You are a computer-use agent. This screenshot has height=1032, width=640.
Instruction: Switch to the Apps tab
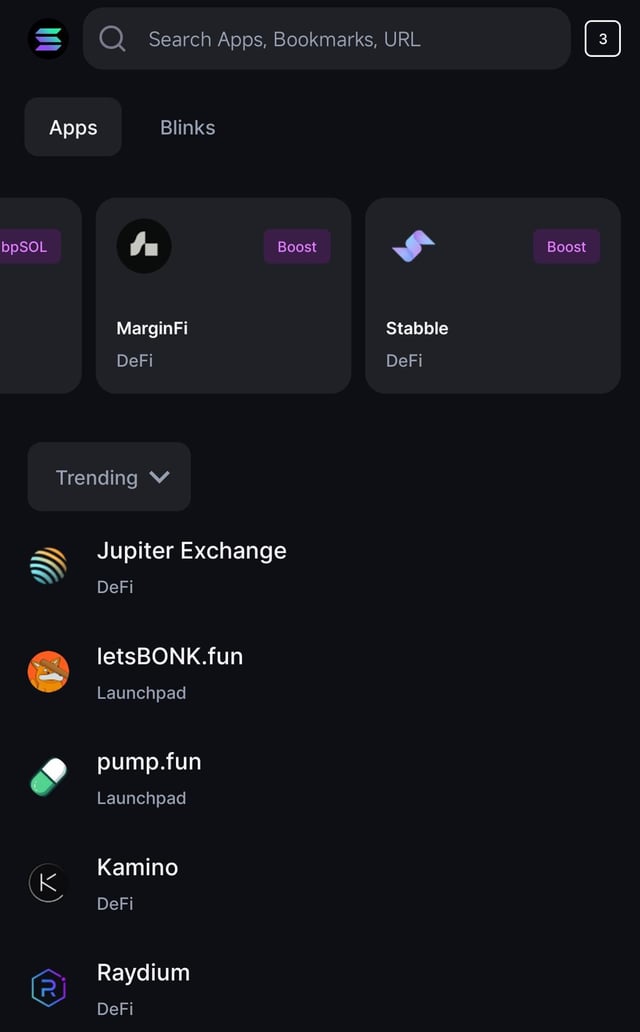[x=73, y=127]
